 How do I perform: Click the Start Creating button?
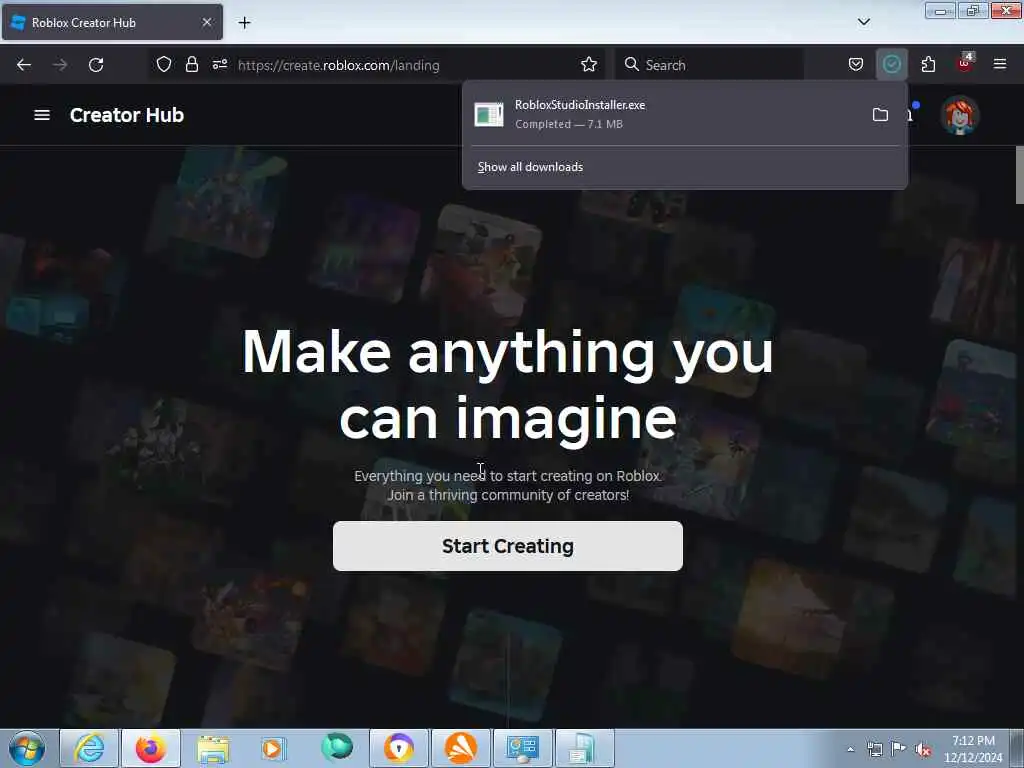click(x=507, y=546)
